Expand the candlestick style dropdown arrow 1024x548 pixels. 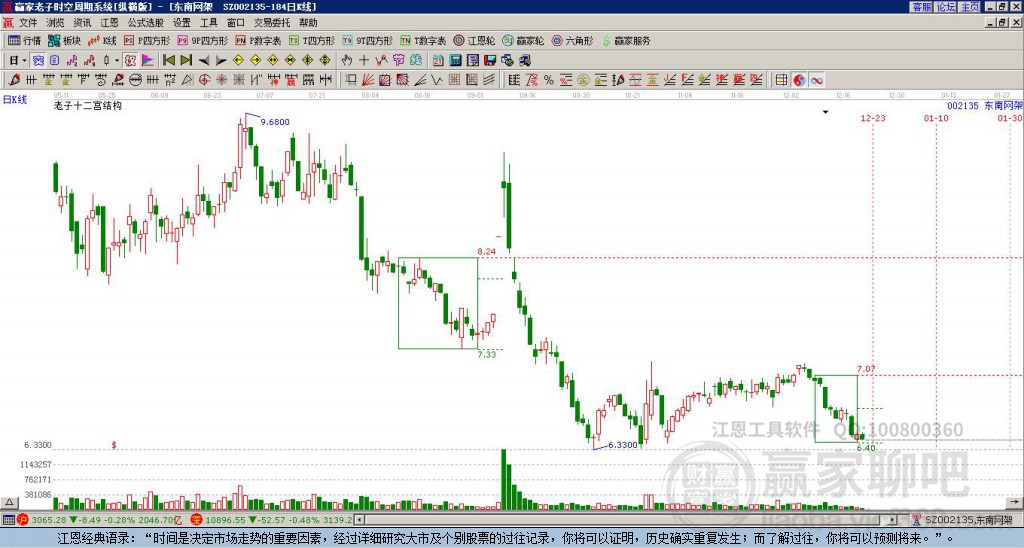coord(116,60)
